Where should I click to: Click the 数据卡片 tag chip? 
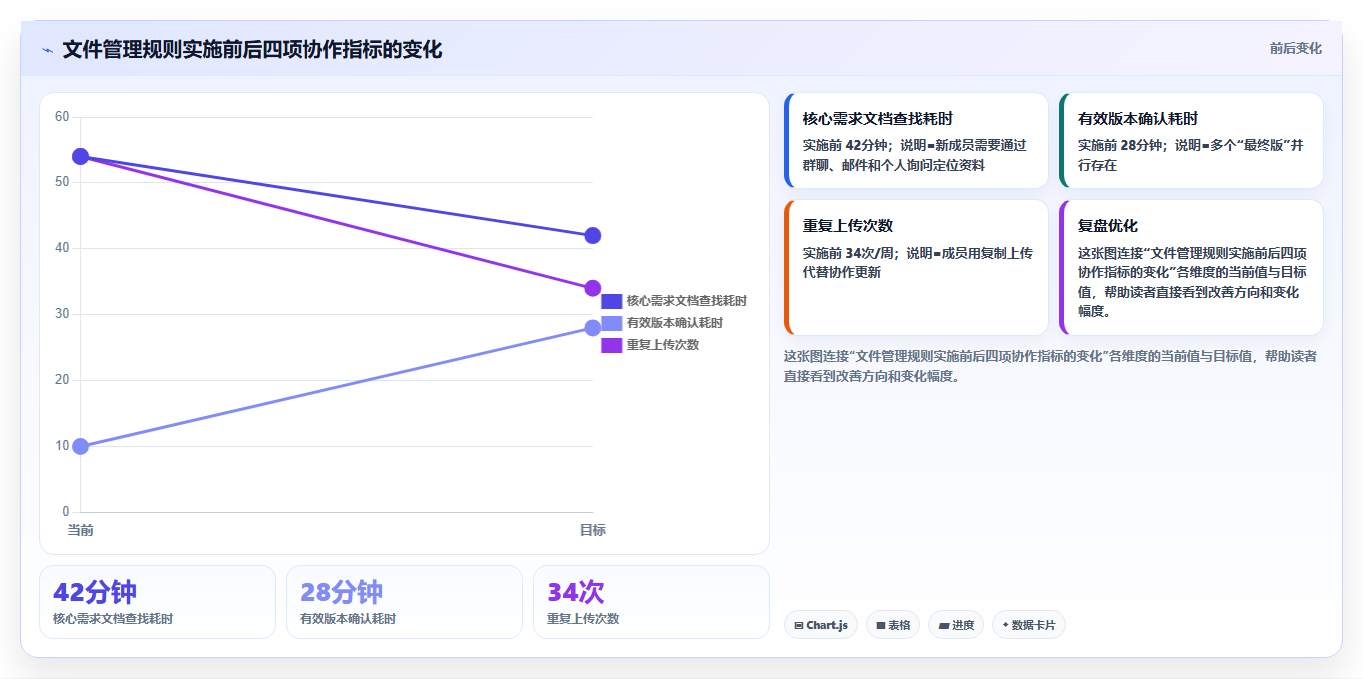(1029, 625)
